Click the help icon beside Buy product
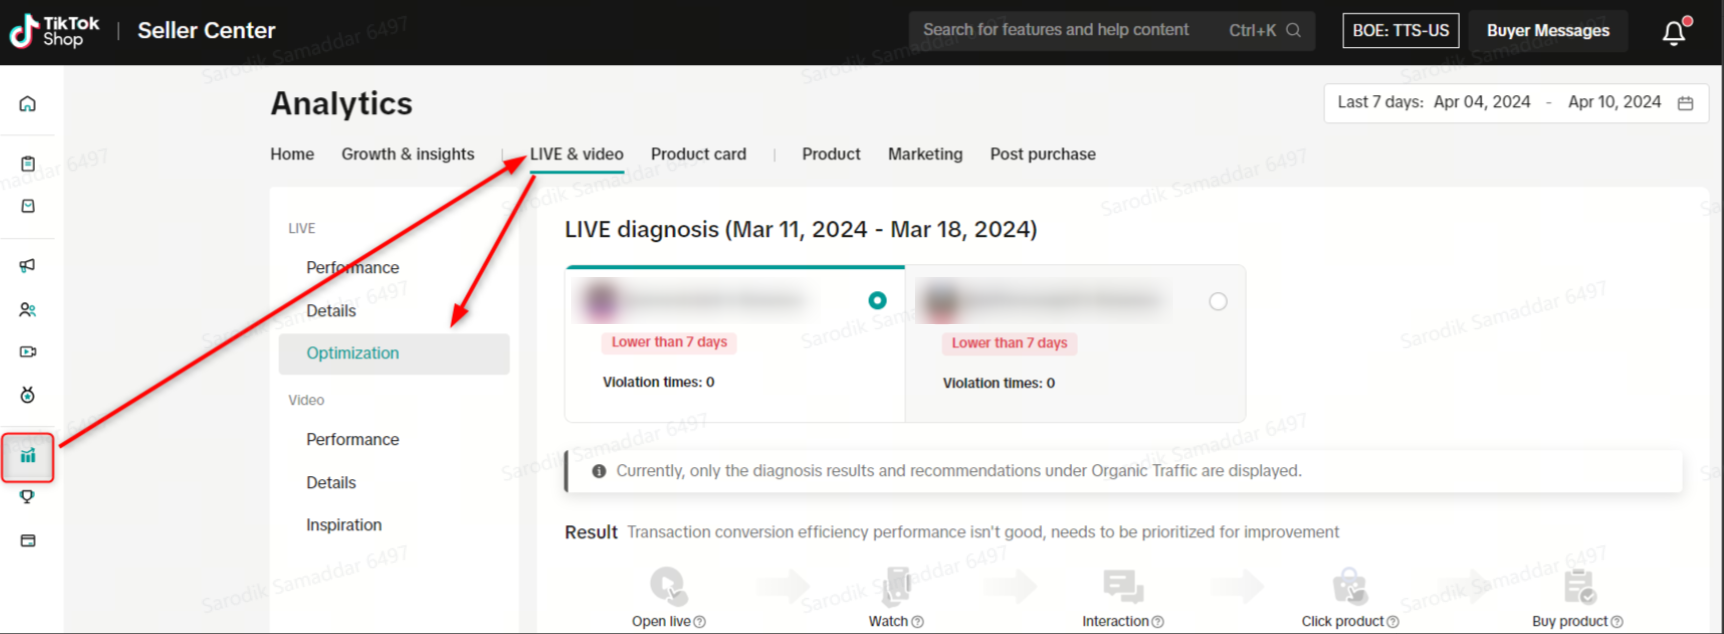The image size is (1724, 634). click(1617, 622)
